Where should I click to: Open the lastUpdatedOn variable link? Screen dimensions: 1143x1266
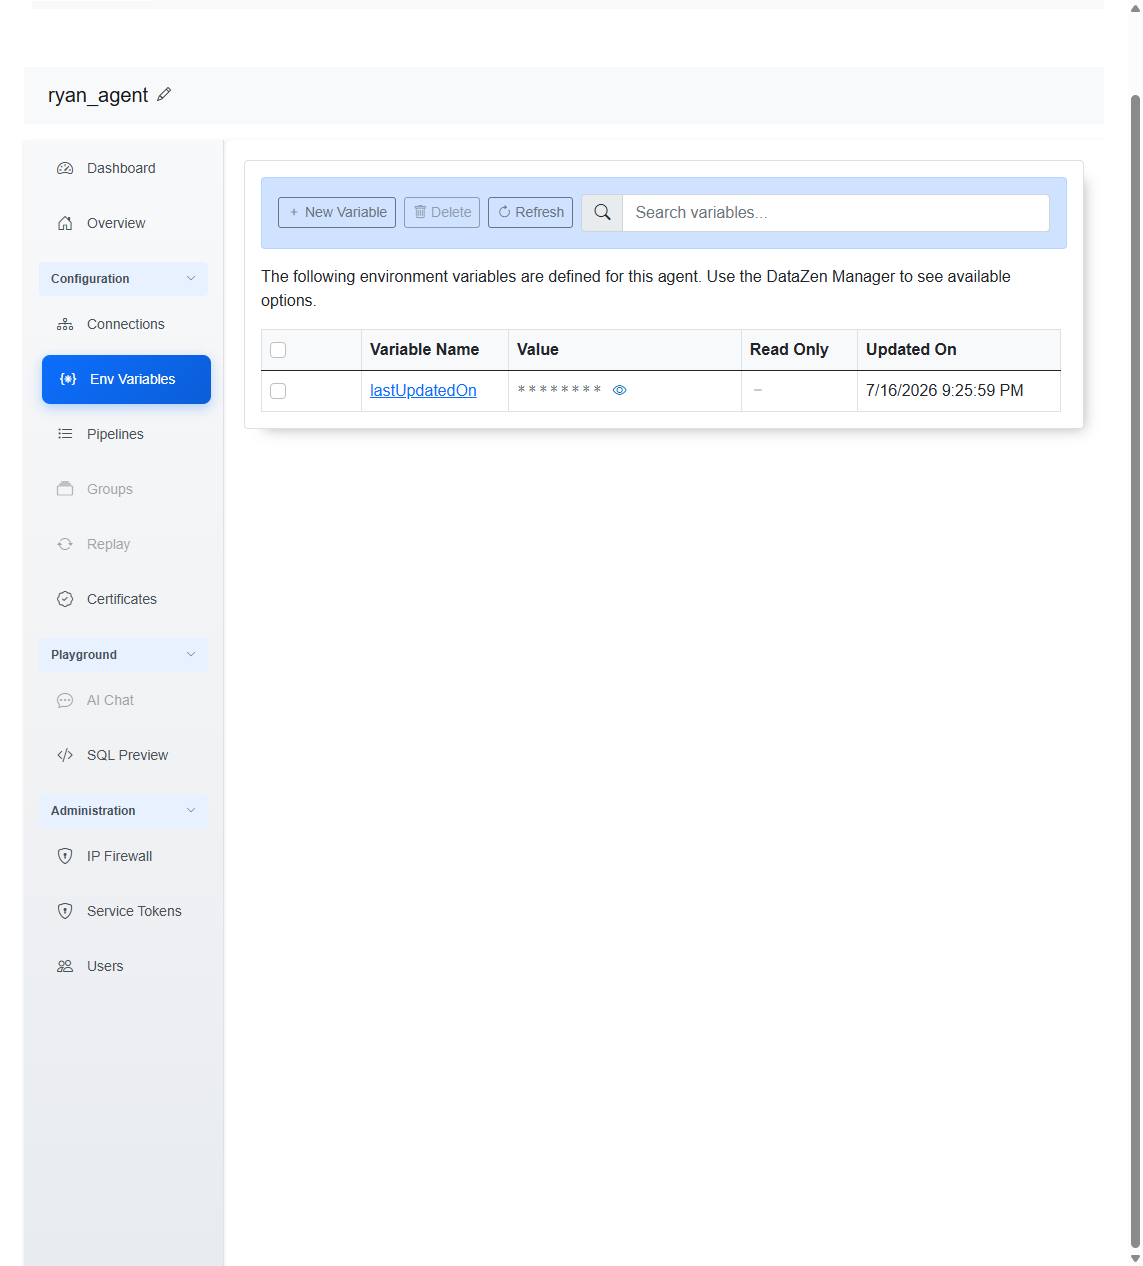tap(423, 390)
